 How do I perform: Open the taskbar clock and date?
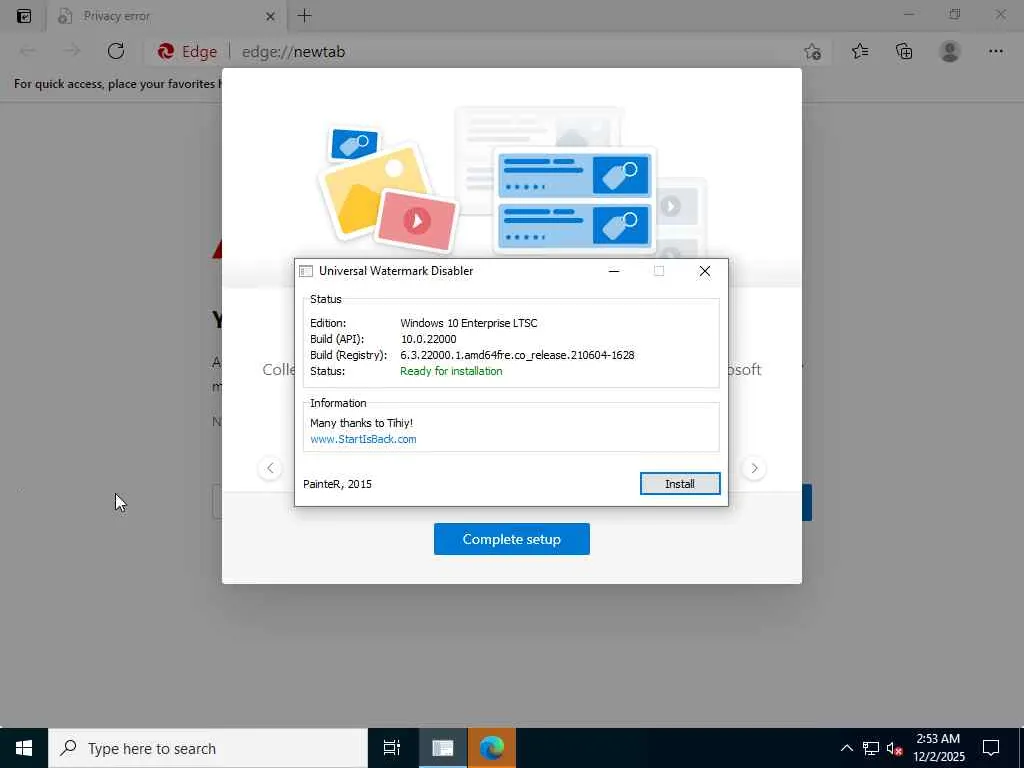938,748
